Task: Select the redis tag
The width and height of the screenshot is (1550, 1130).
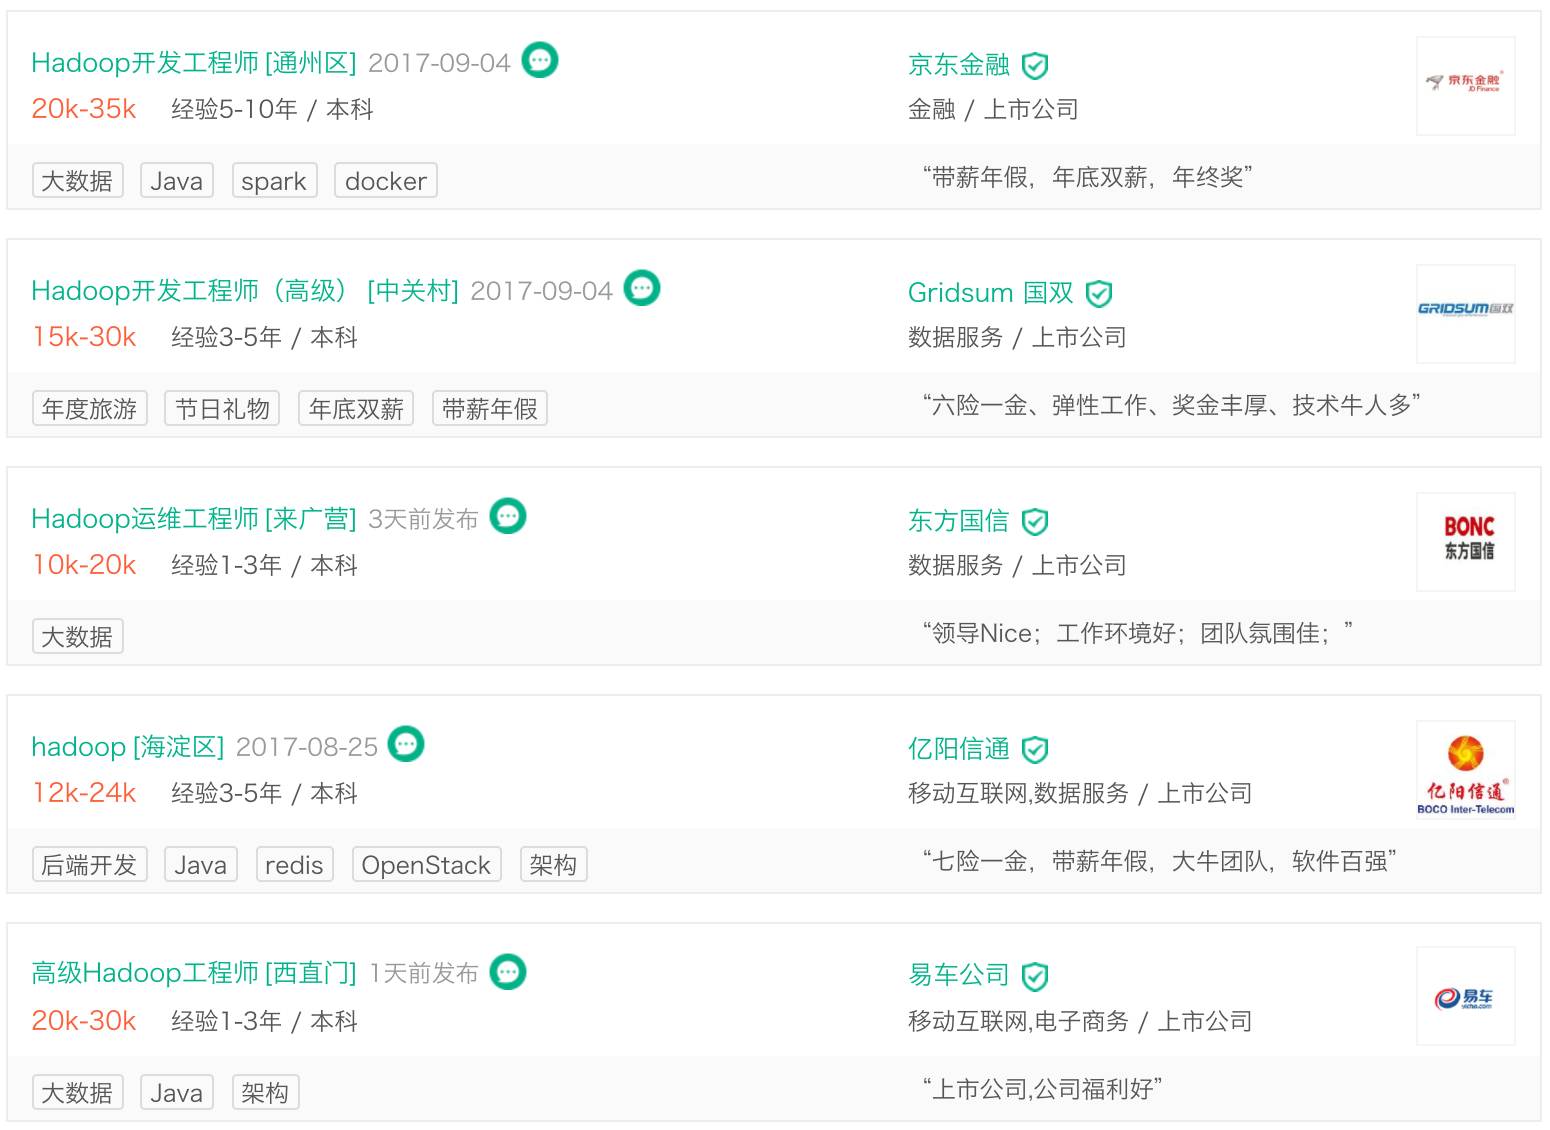Action: pos(294,865)
